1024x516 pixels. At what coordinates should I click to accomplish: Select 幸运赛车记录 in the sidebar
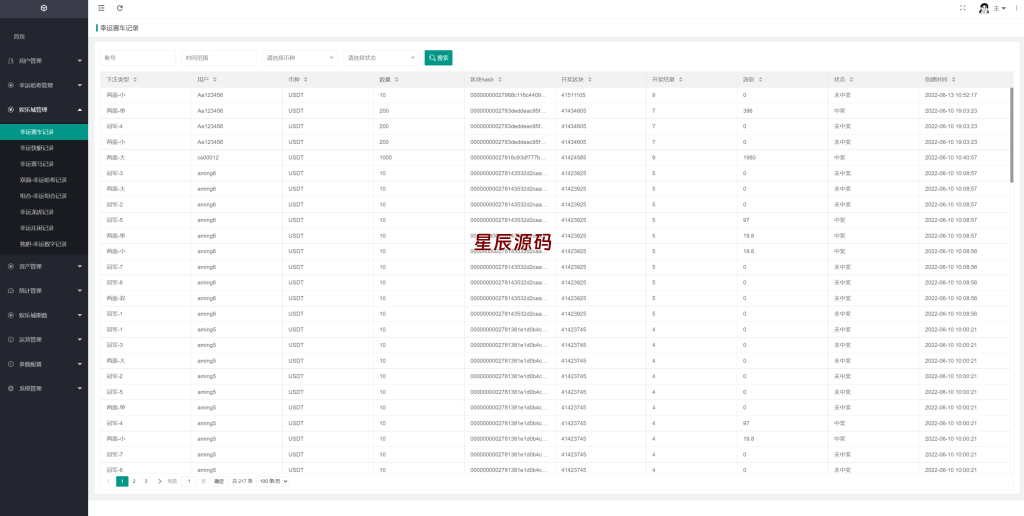44,132
